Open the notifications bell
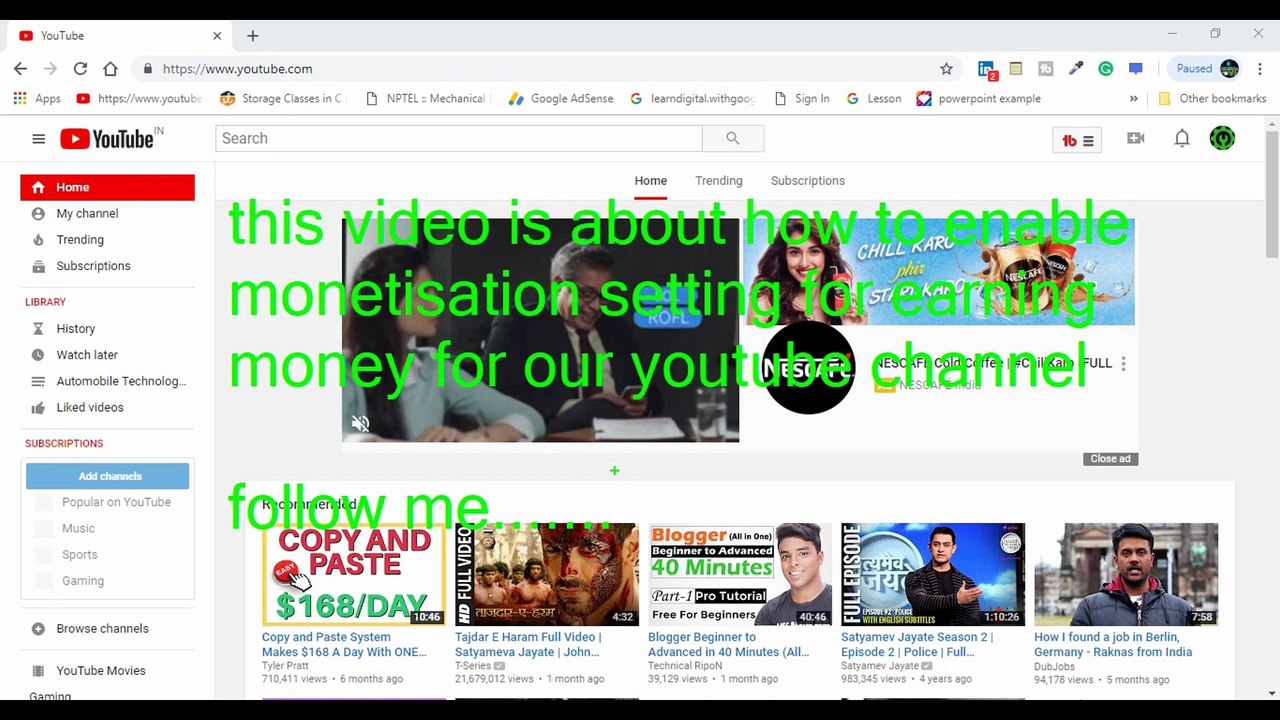Image resolution: width=1280 pixels, height=720 pixels. (x=1182, y=138)
